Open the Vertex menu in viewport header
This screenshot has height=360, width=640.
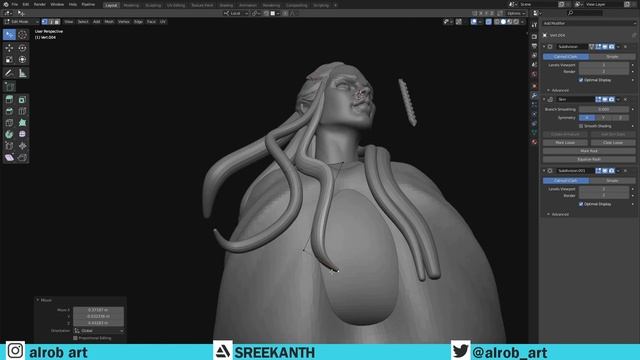pyautogui.click(x=124, y=22)
